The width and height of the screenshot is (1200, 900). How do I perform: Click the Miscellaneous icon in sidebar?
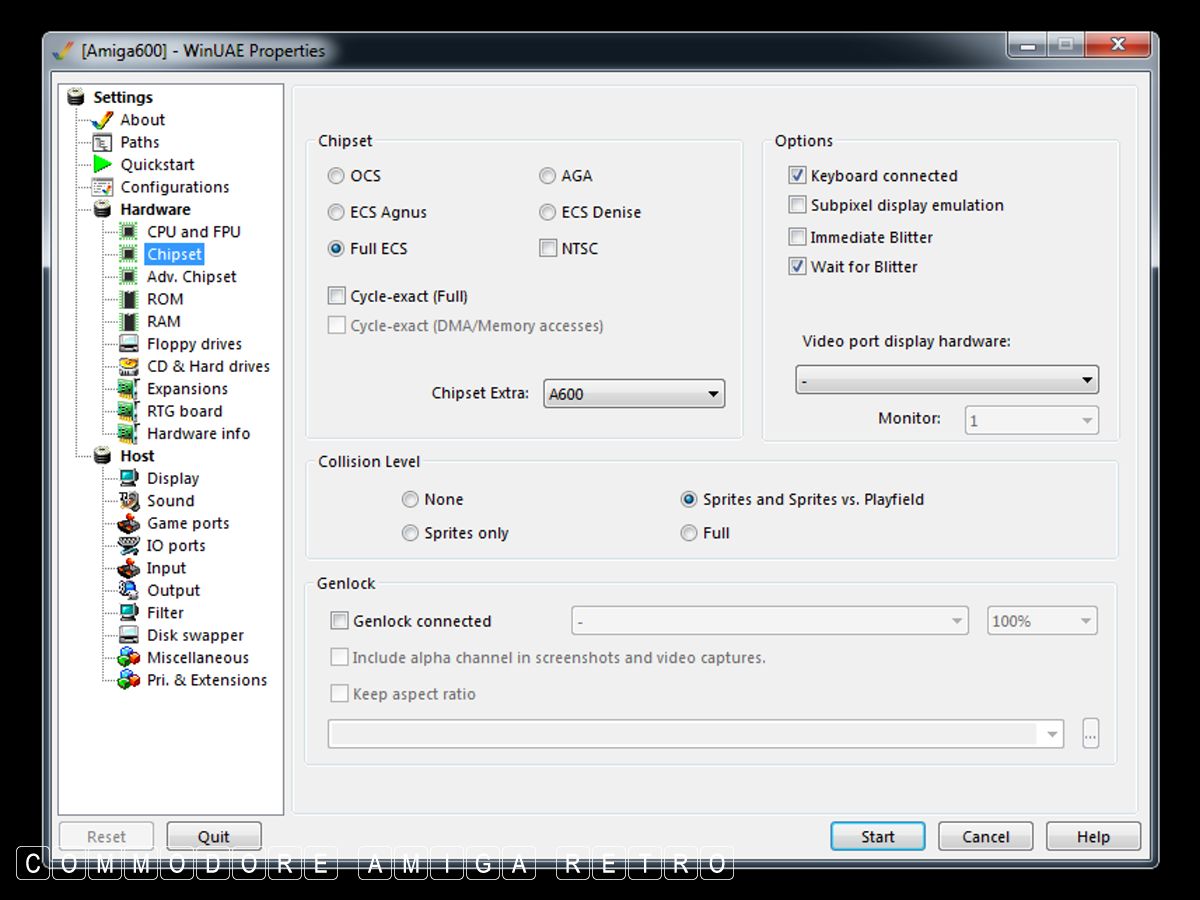click(128, 657)
